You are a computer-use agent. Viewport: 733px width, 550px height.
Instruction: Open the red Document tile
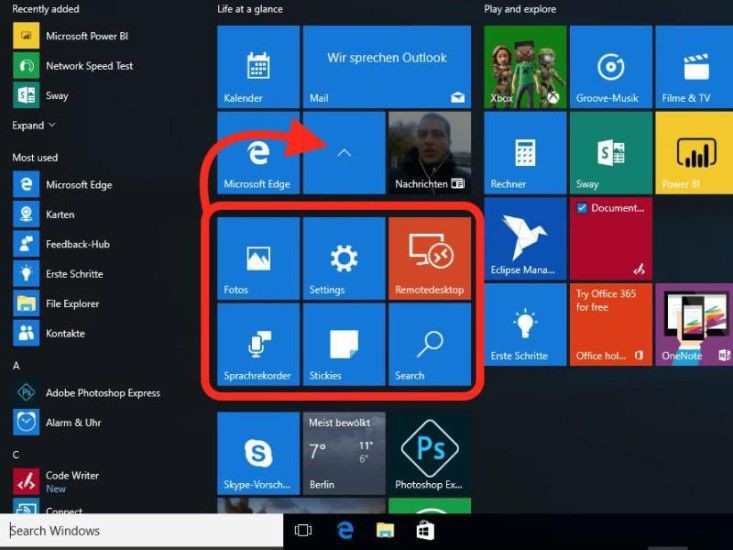point(611,239)
